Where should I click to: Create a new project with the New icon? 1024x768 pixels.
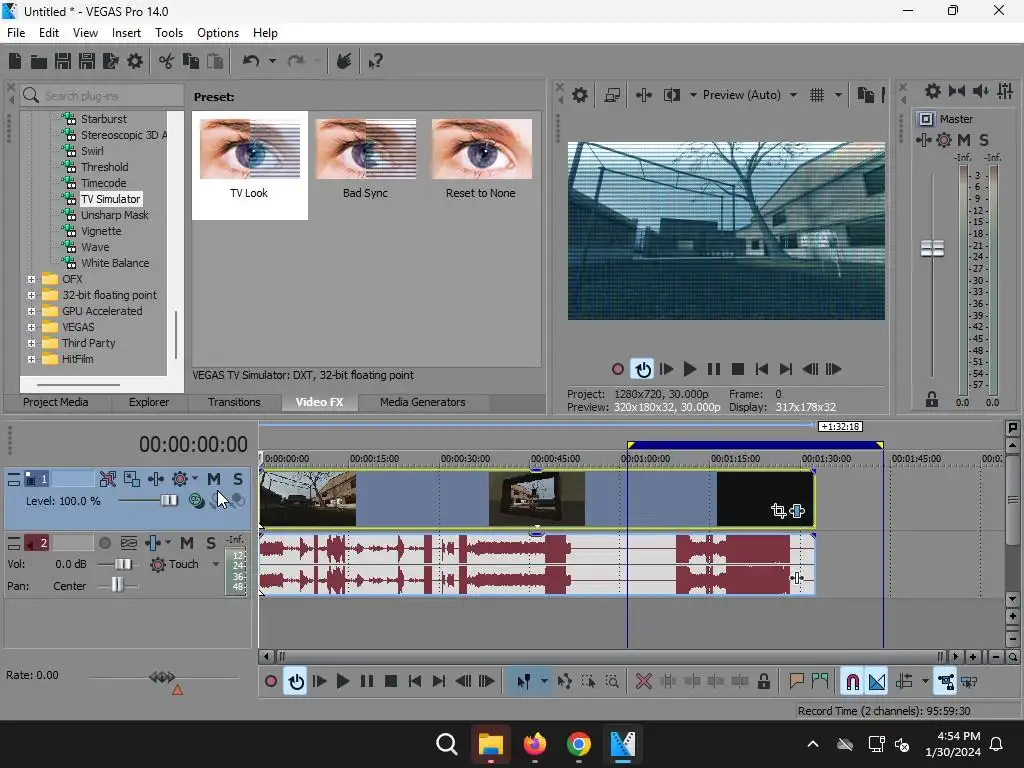click(x=14, y=61)
